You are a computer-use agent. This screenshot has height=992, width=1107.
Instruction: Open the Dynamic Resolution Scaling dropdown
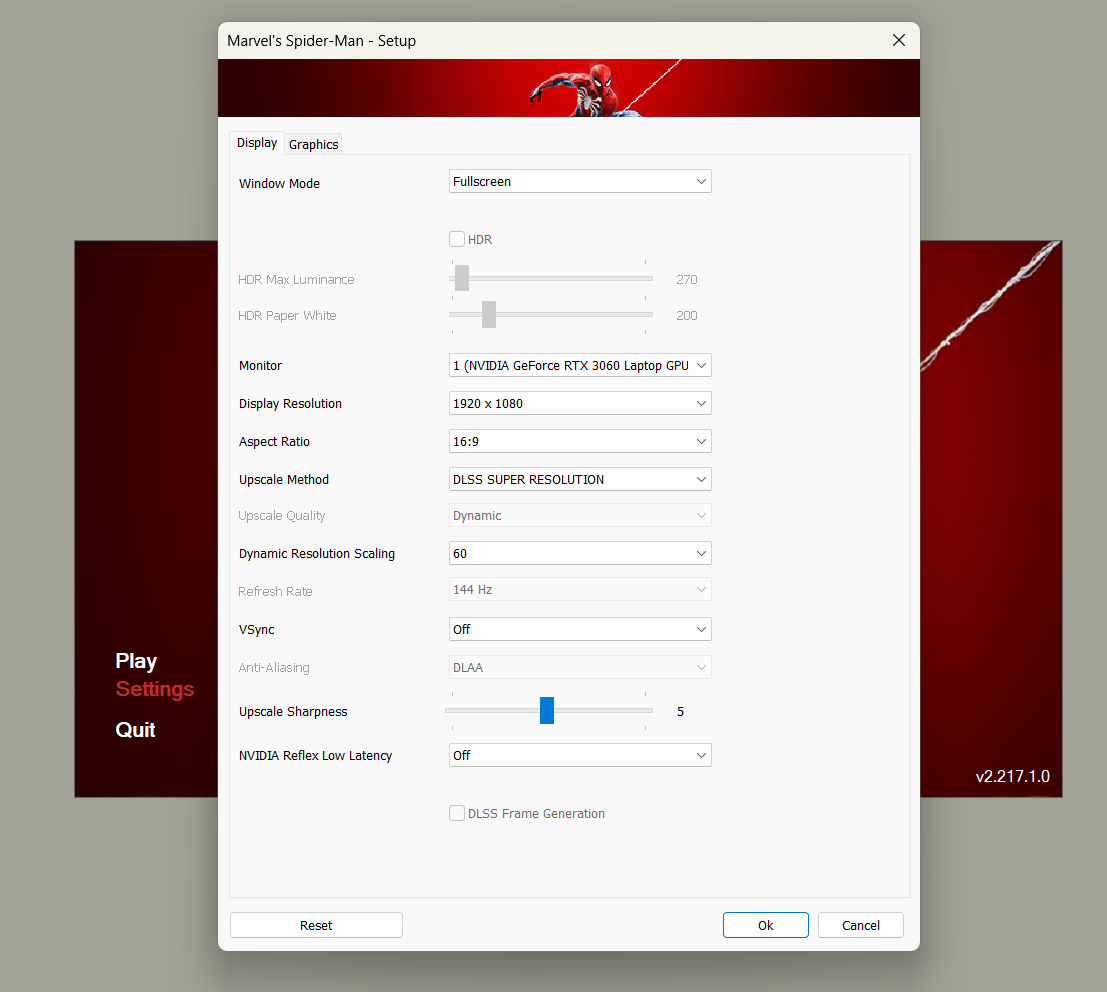pos(580,554)
